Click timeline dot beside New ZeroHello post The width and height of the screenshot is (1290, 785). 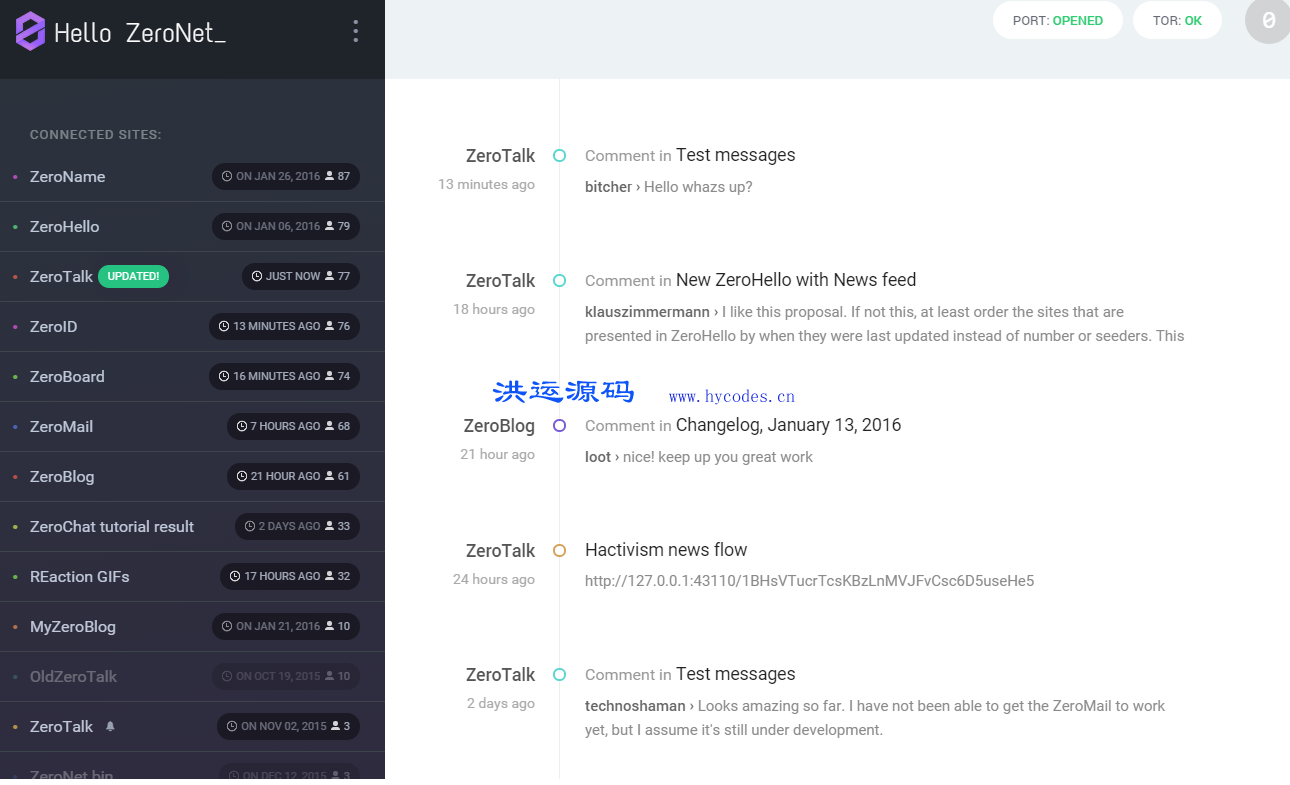[559, 281]
